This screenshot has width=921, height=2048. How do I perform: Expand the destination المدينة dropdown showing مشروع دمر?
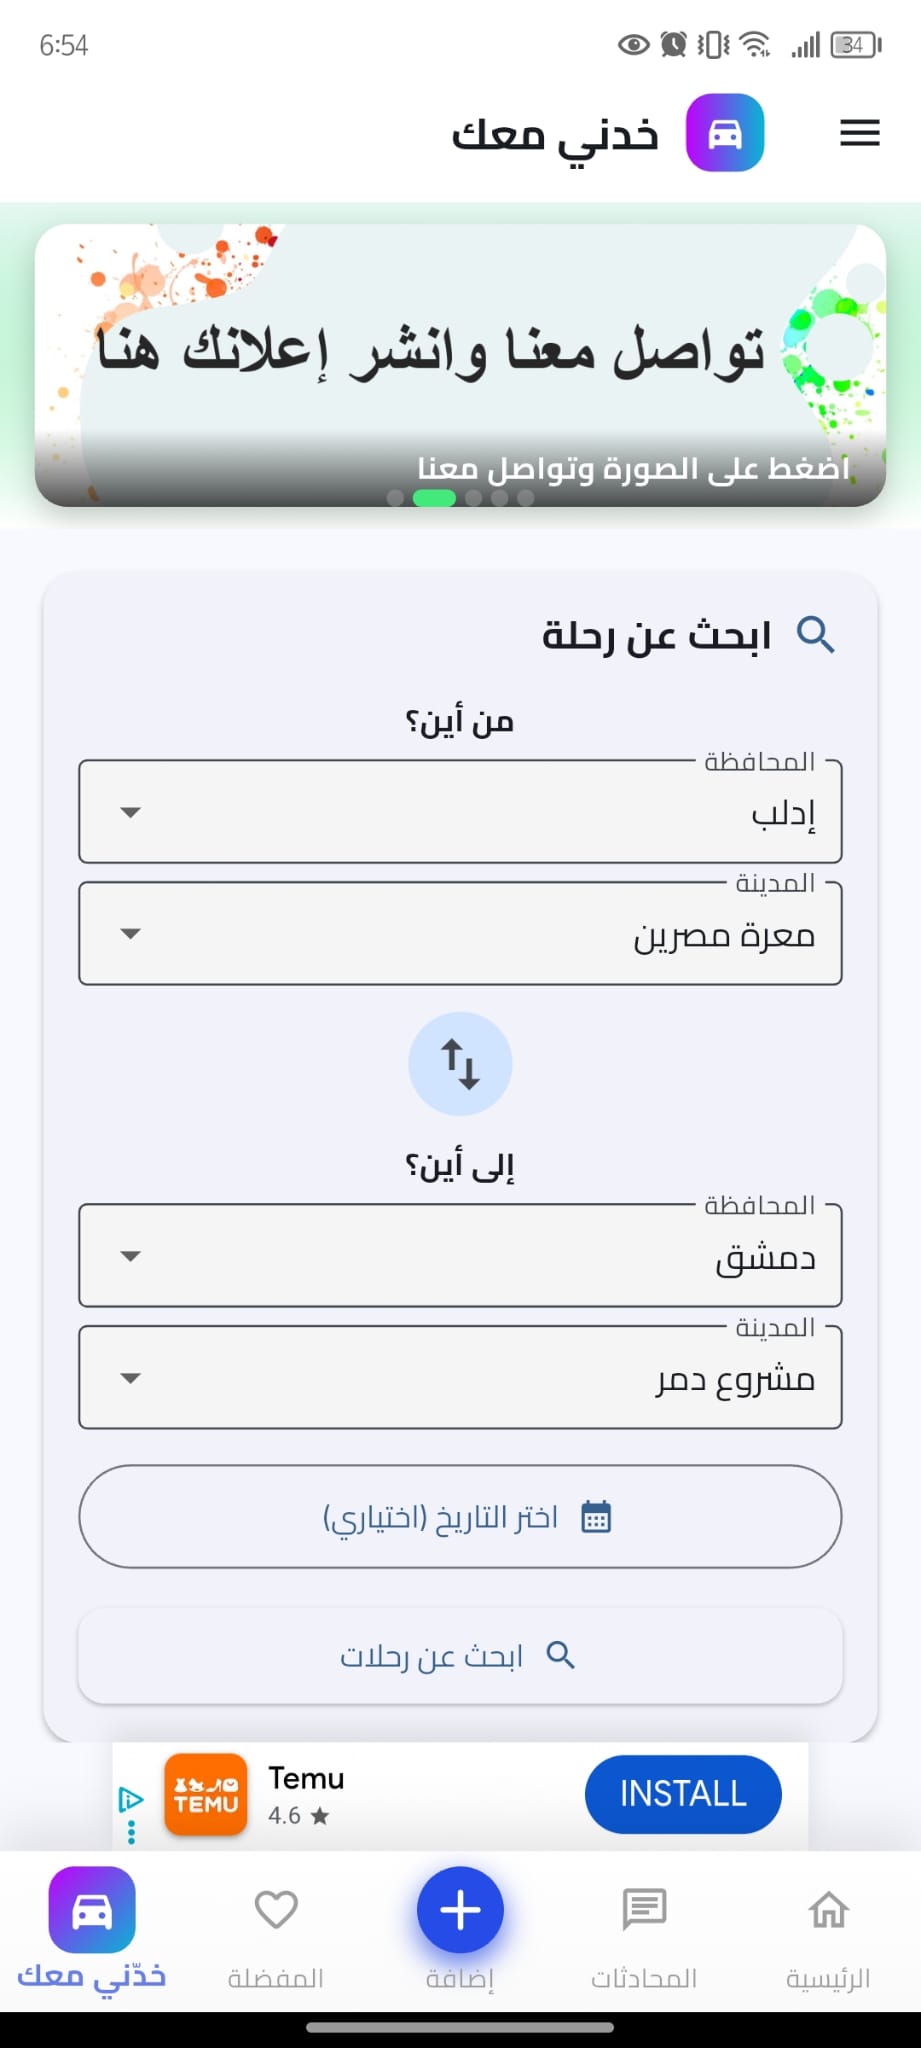tap(460, 1377)
